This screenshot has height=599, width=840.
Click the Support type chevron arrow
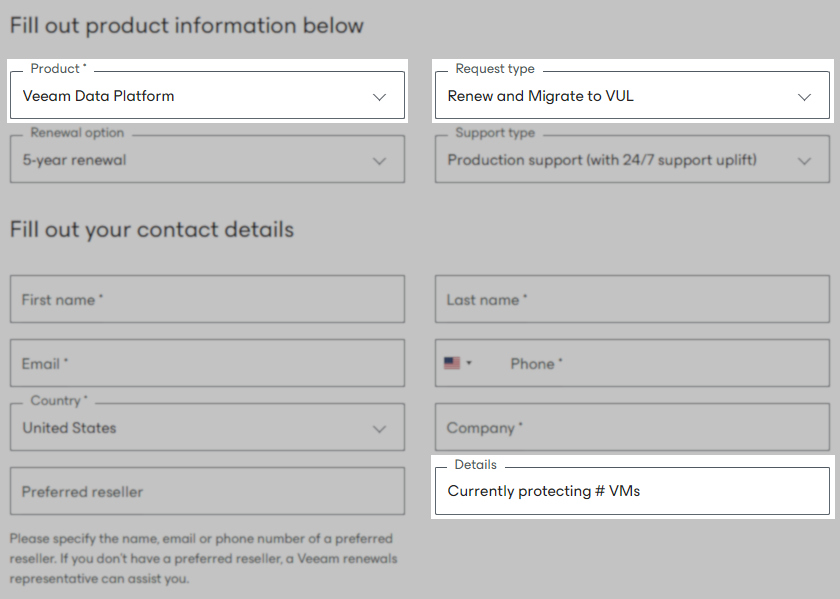[x=804, y=159]
